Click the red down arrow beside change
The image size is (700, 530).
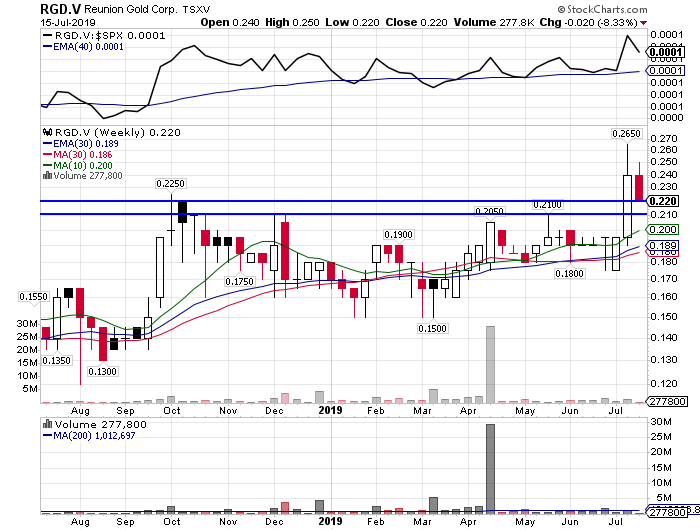(x=643, y=23)
